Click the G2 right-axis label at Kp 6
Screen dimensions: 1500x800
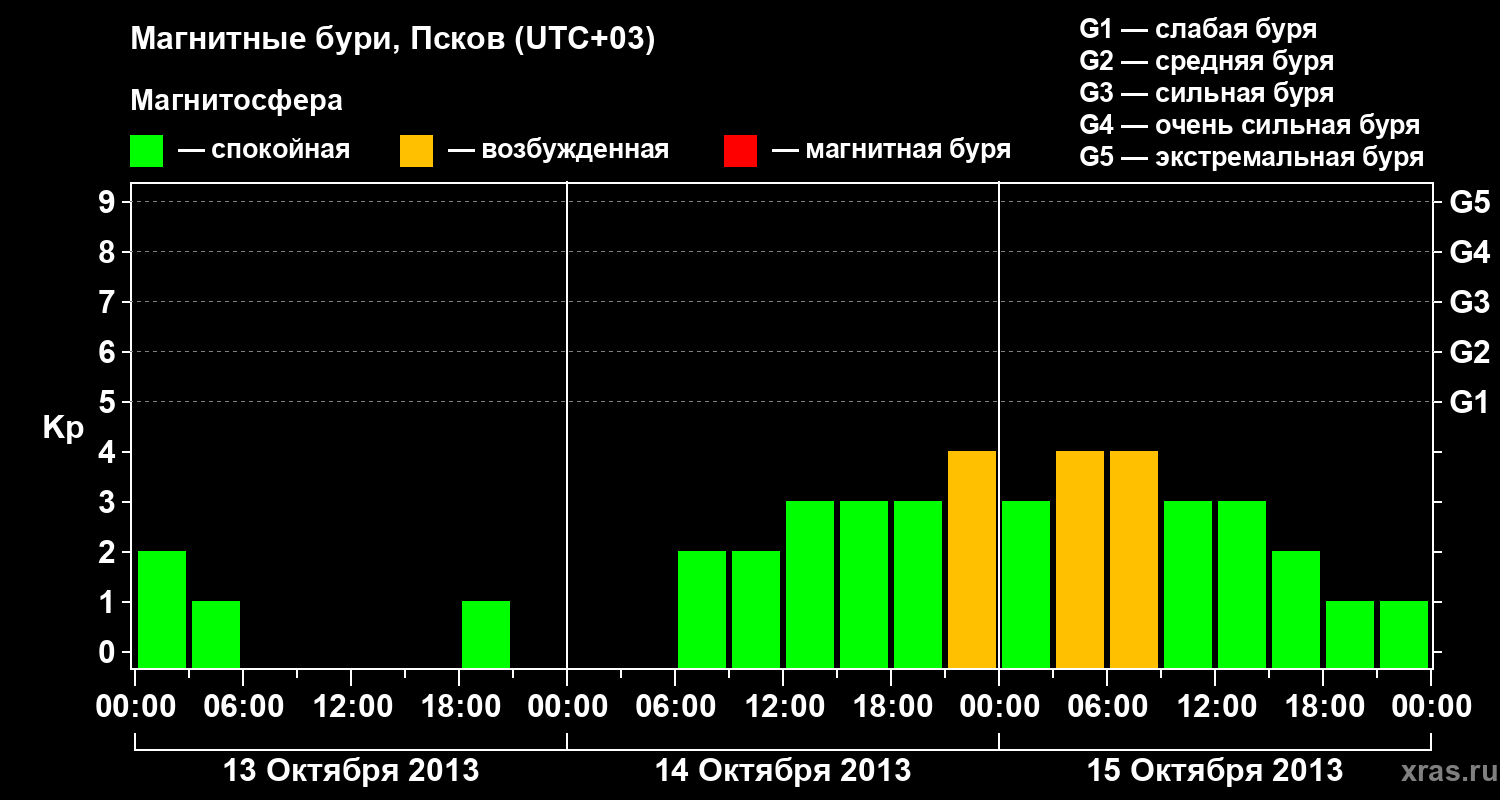(1470, 352)
